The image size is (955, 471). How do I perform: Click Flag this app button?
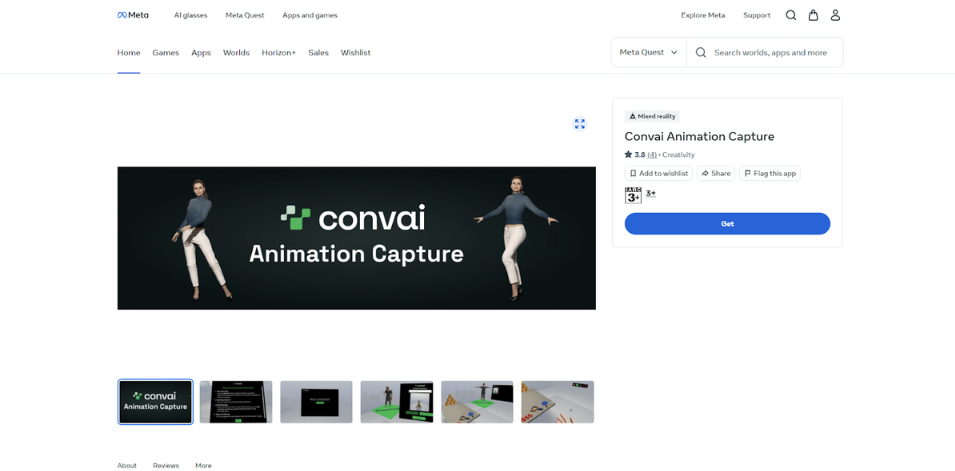[x=770, y=174]
